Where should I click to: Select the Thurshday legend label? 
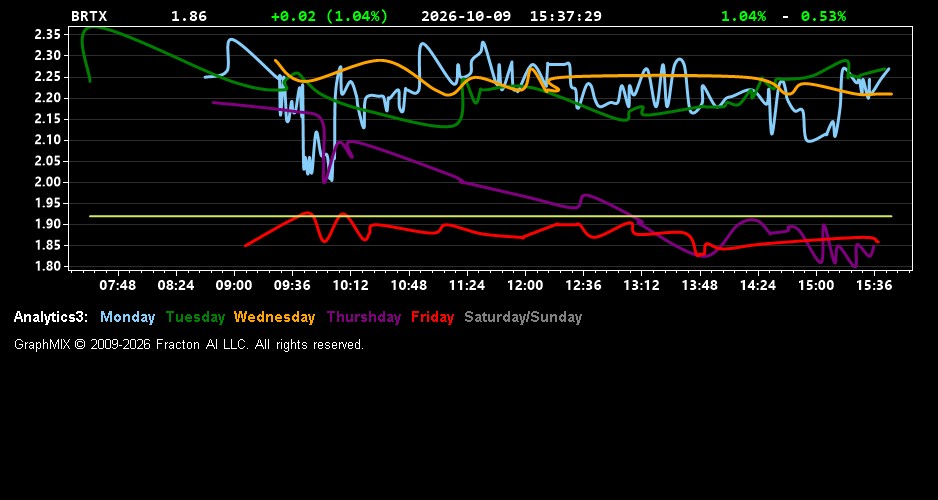coord(364,318)
